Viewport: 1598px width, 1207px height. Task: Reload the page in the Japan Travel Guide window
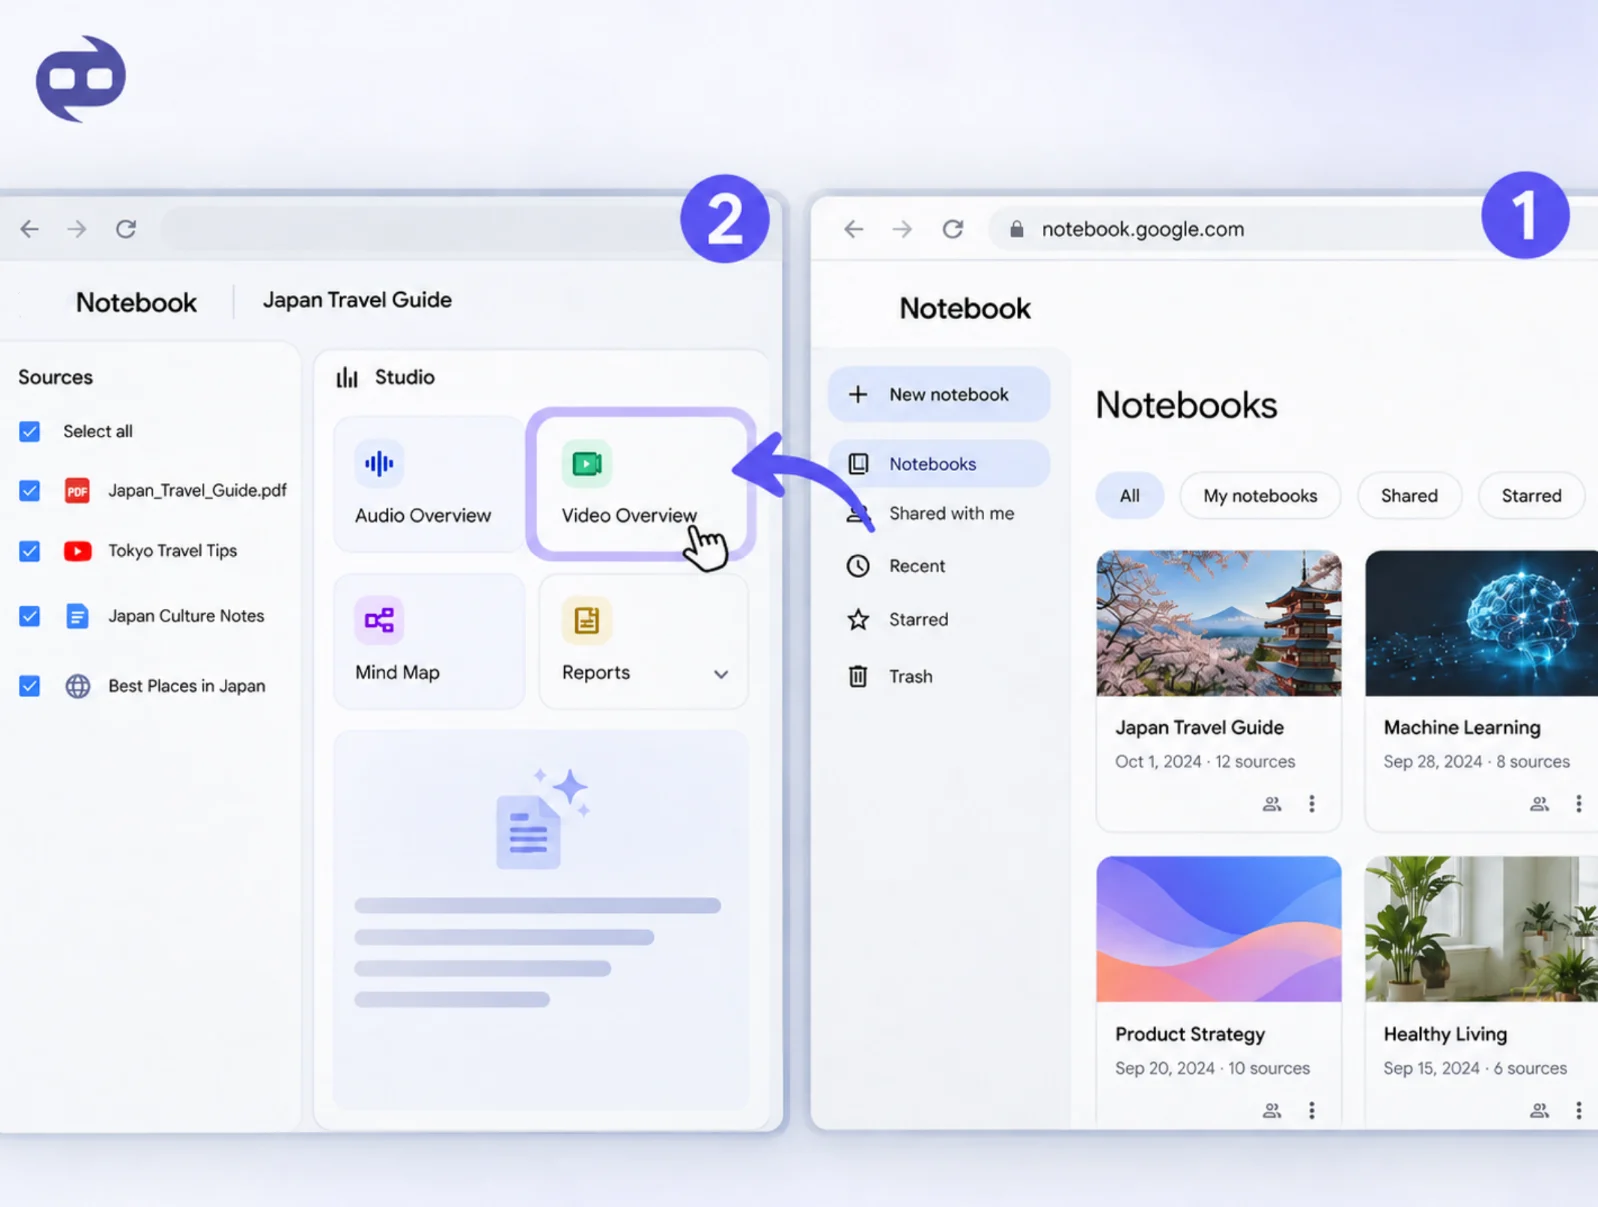pyautogui.click(x=126, y=229)
